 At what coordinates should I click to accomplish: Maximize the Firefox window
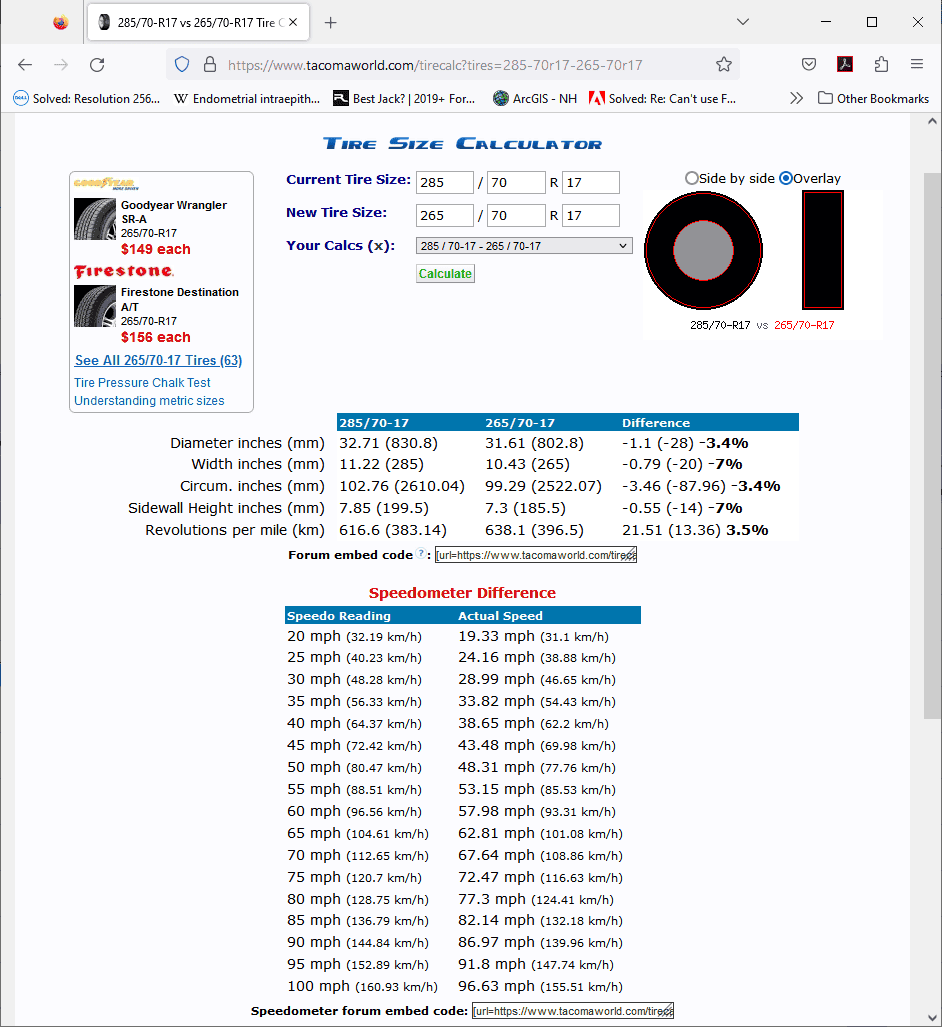tap(872, 22)
